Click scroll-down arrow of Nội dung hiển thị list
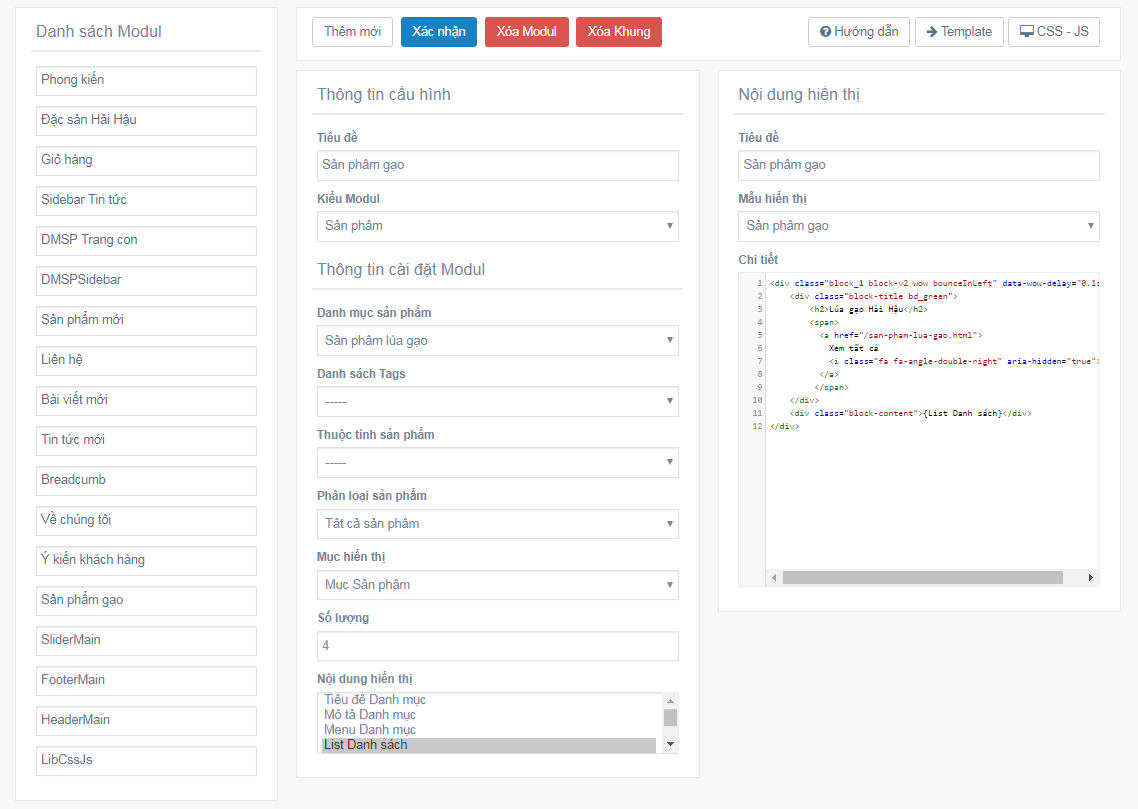Image resolution: width=1138 pixels, height=809 pixels. [670, 745]
